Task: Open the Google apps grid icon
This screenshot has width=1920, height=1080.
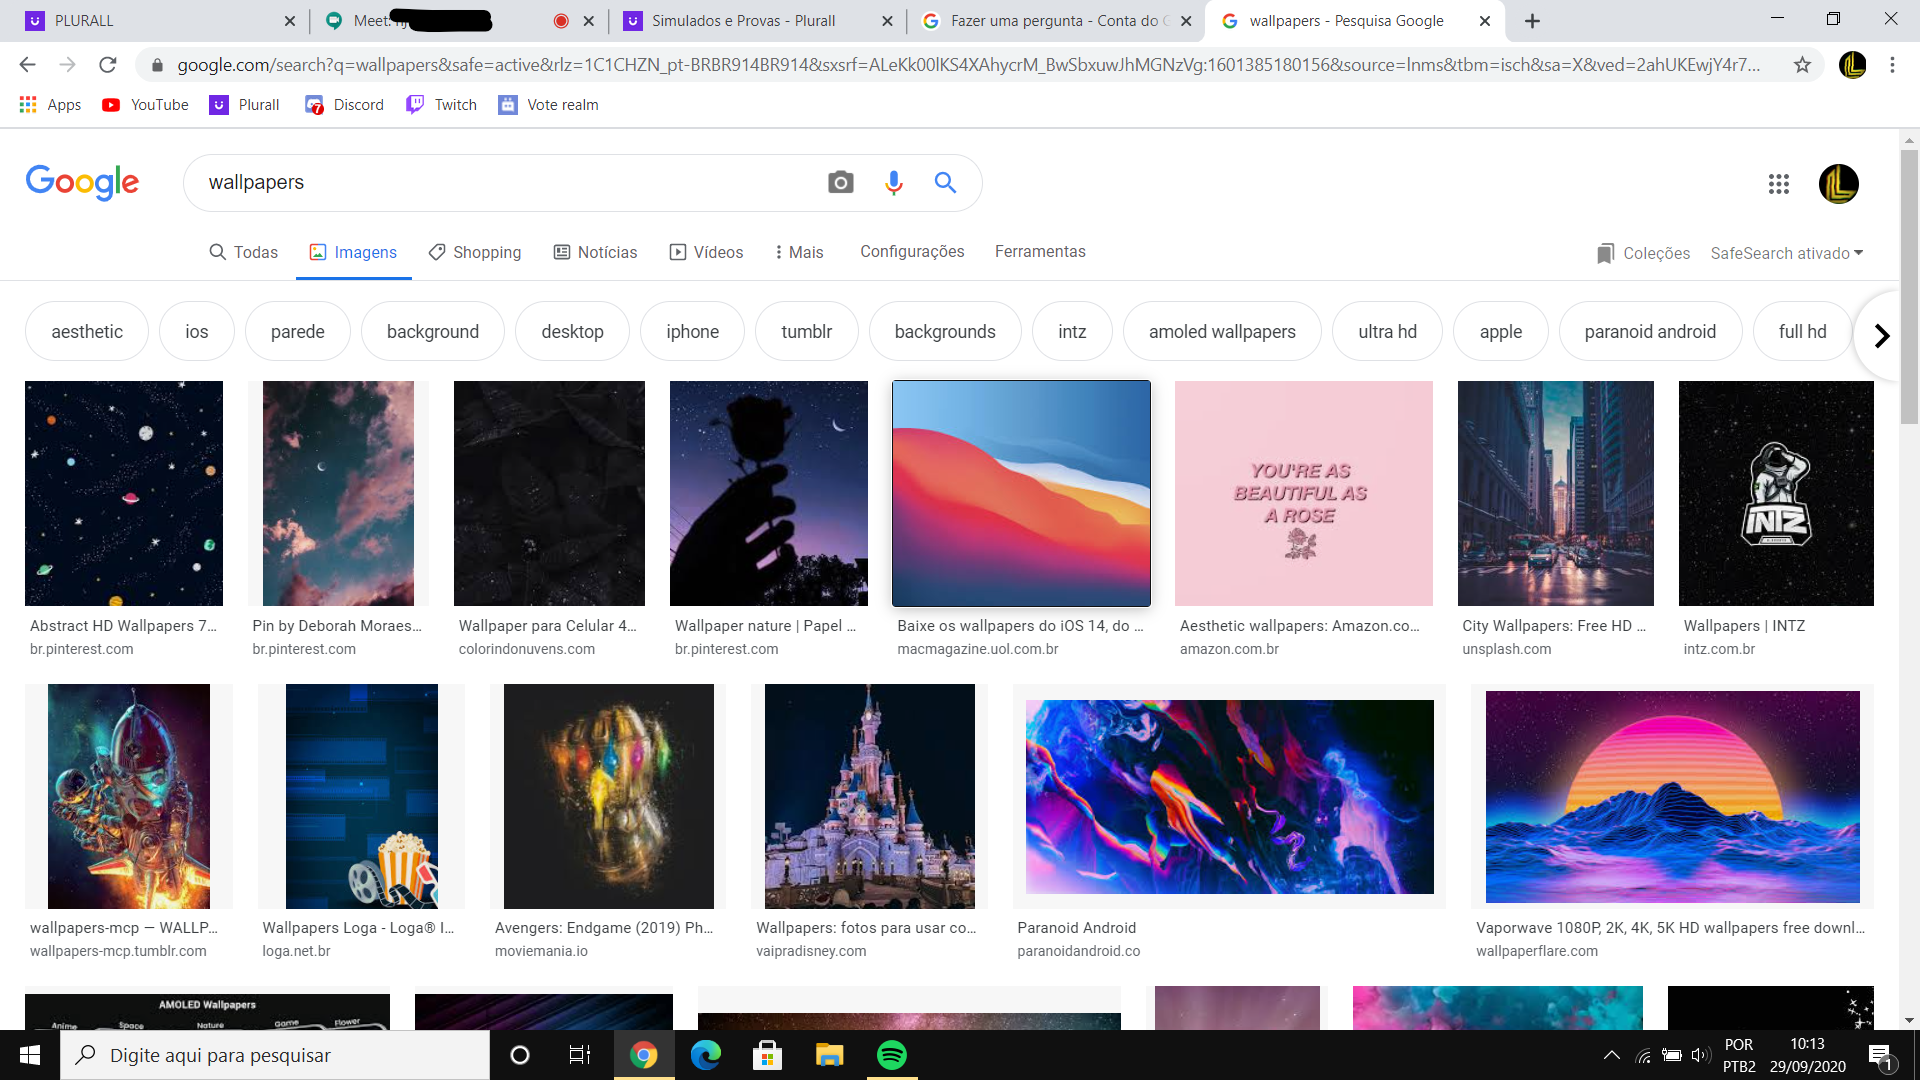Action: (x=1778, y=184)
